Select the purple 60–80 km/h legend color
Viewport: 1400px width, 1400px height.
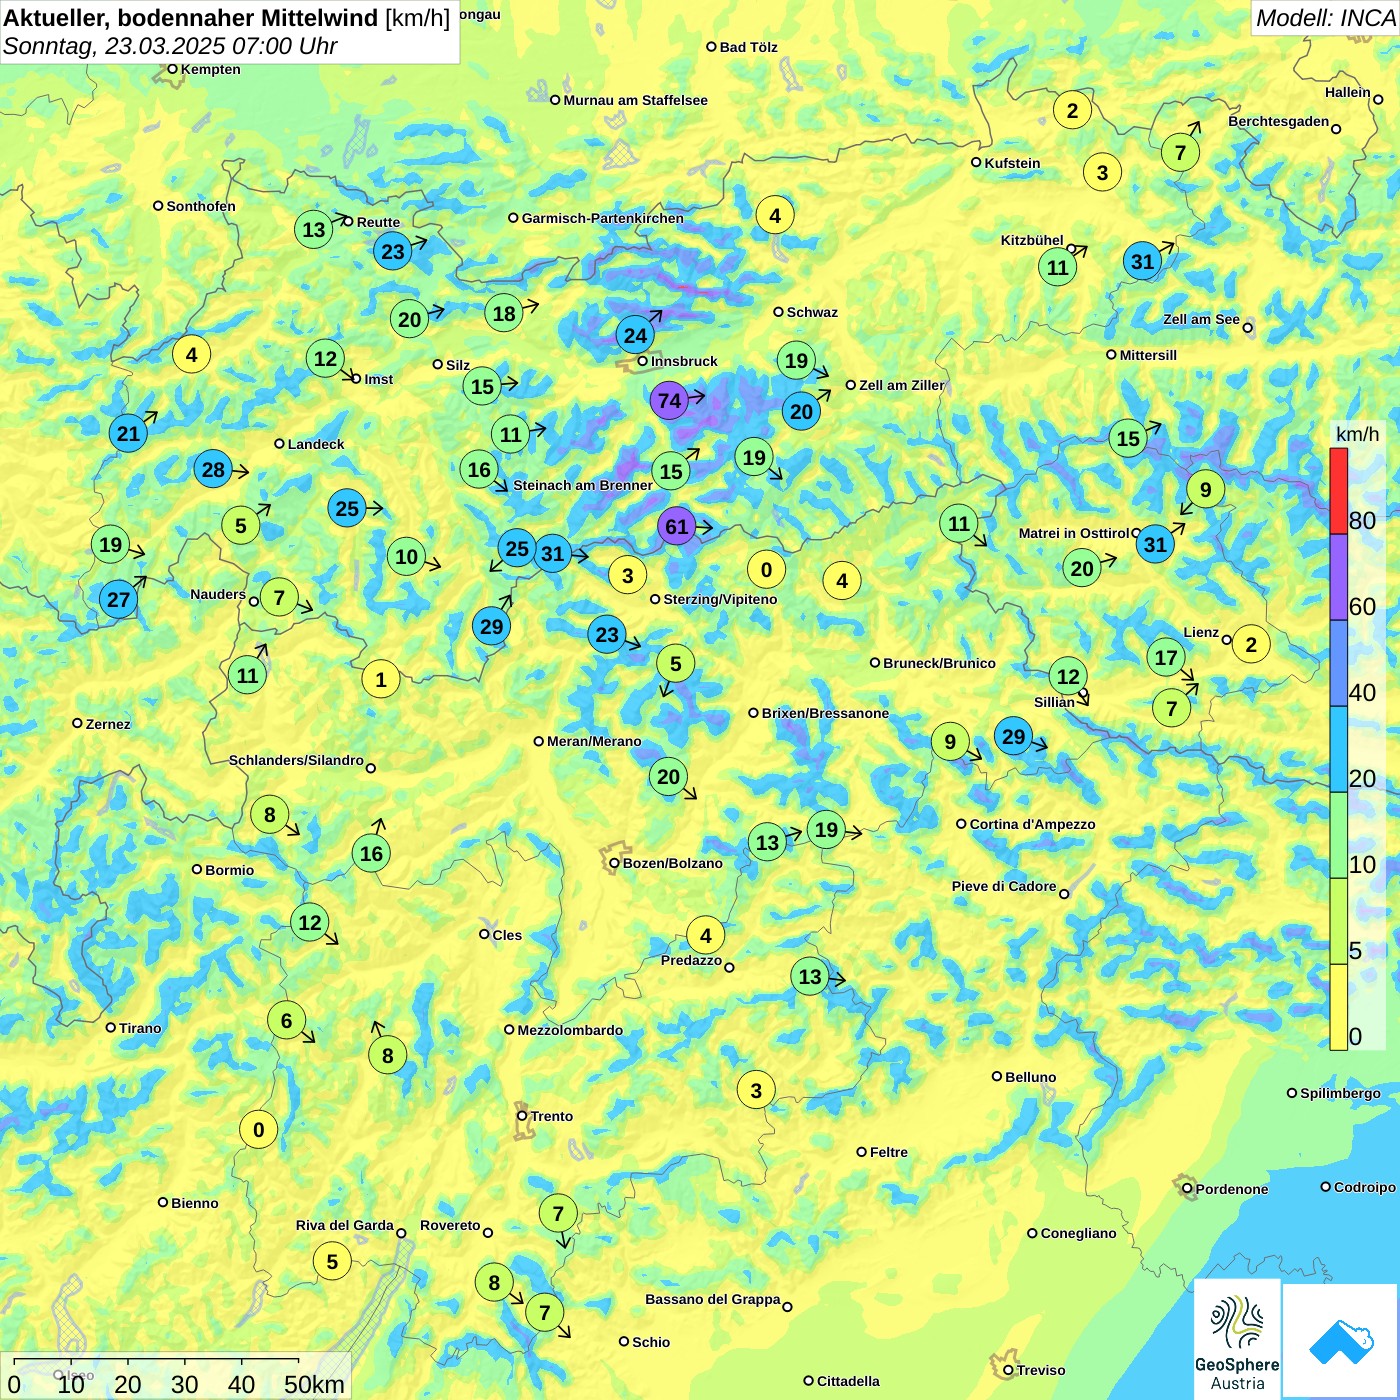[x=1338, y=577]
